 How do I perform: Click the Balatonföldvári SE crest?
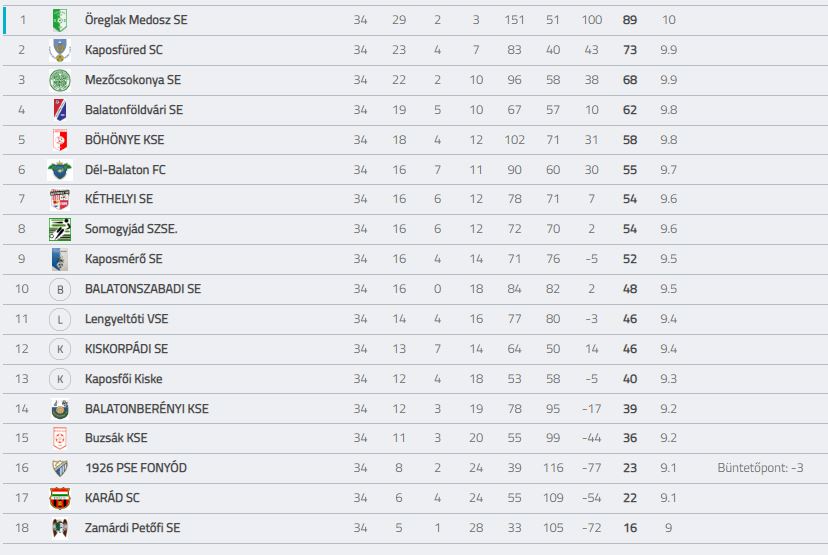60,110
